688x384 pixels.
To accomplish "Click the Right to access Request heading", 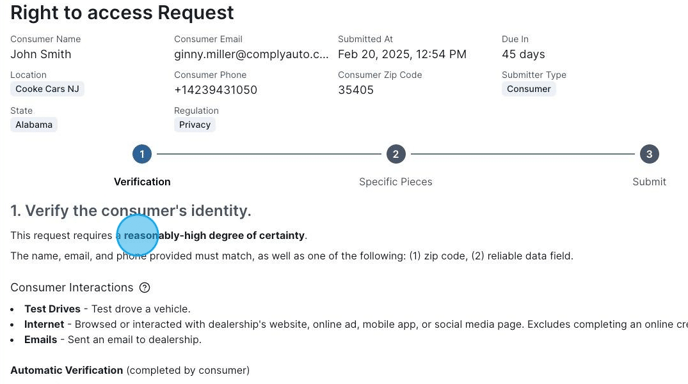I will [122, 13].
